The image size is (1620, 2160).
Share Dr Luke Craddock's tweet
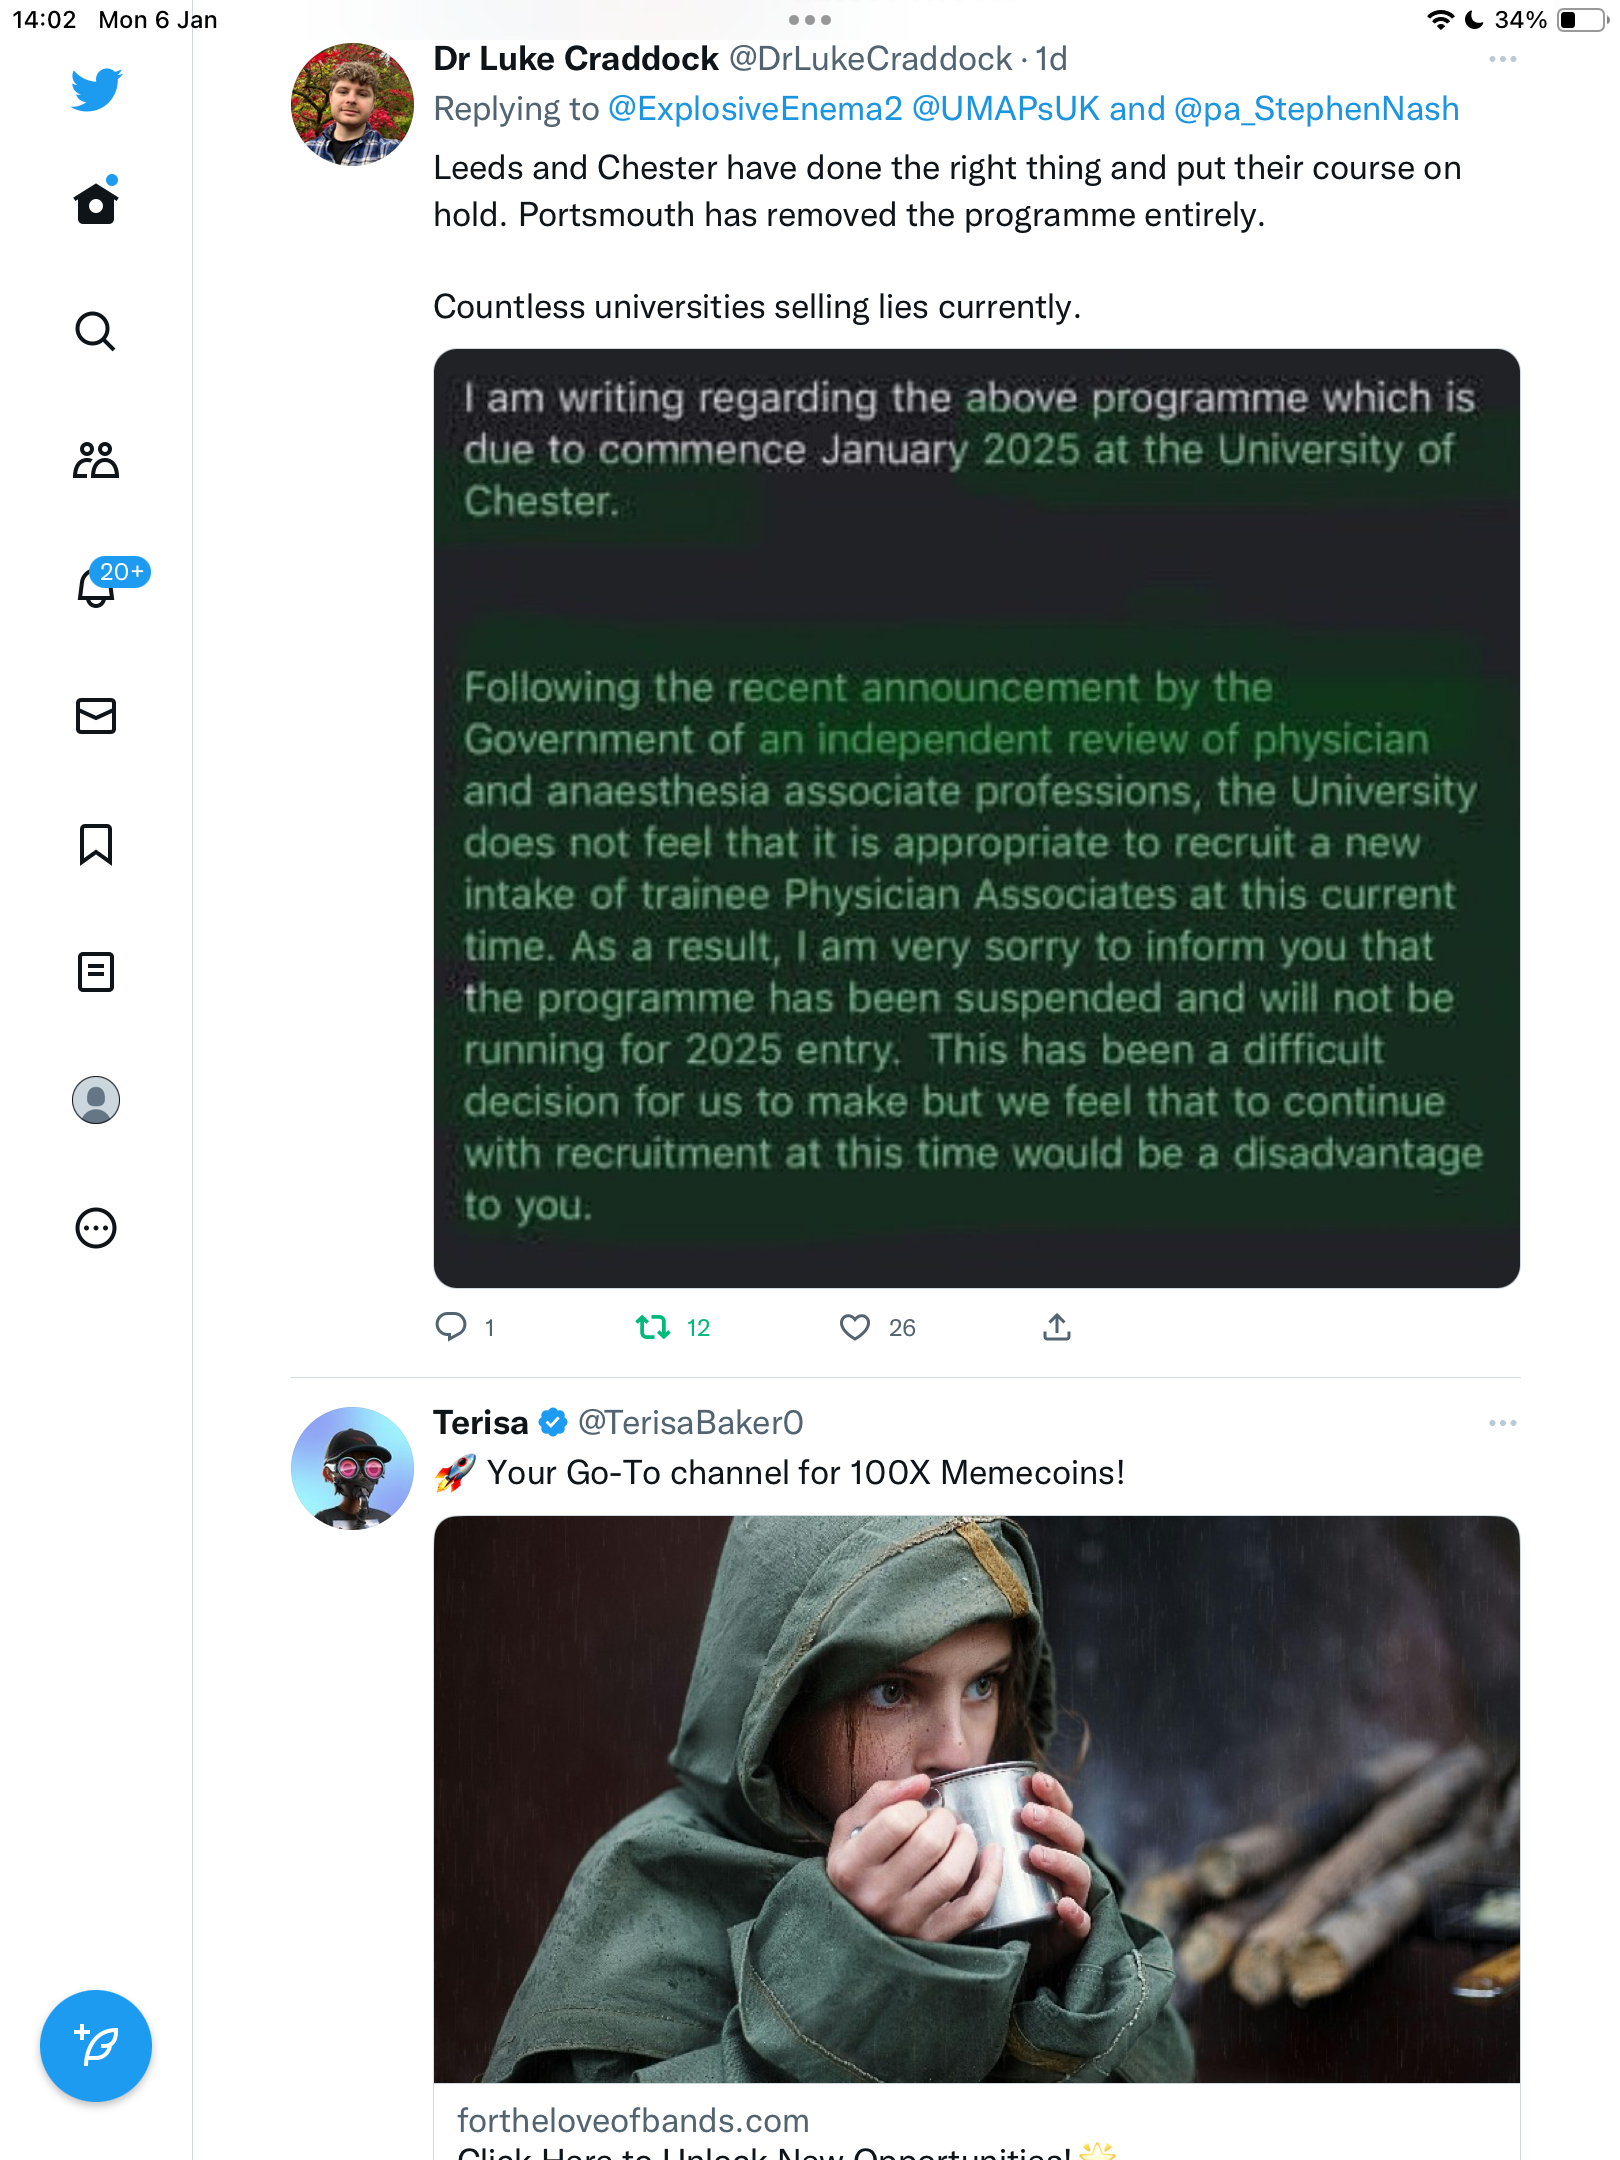point(1057,1327)
